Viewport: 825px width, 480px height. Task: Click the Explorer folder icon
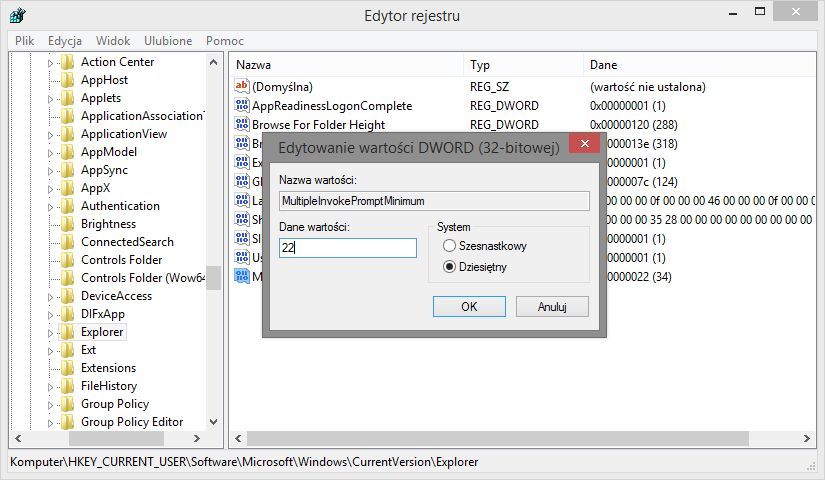click(x=67, y=332)
